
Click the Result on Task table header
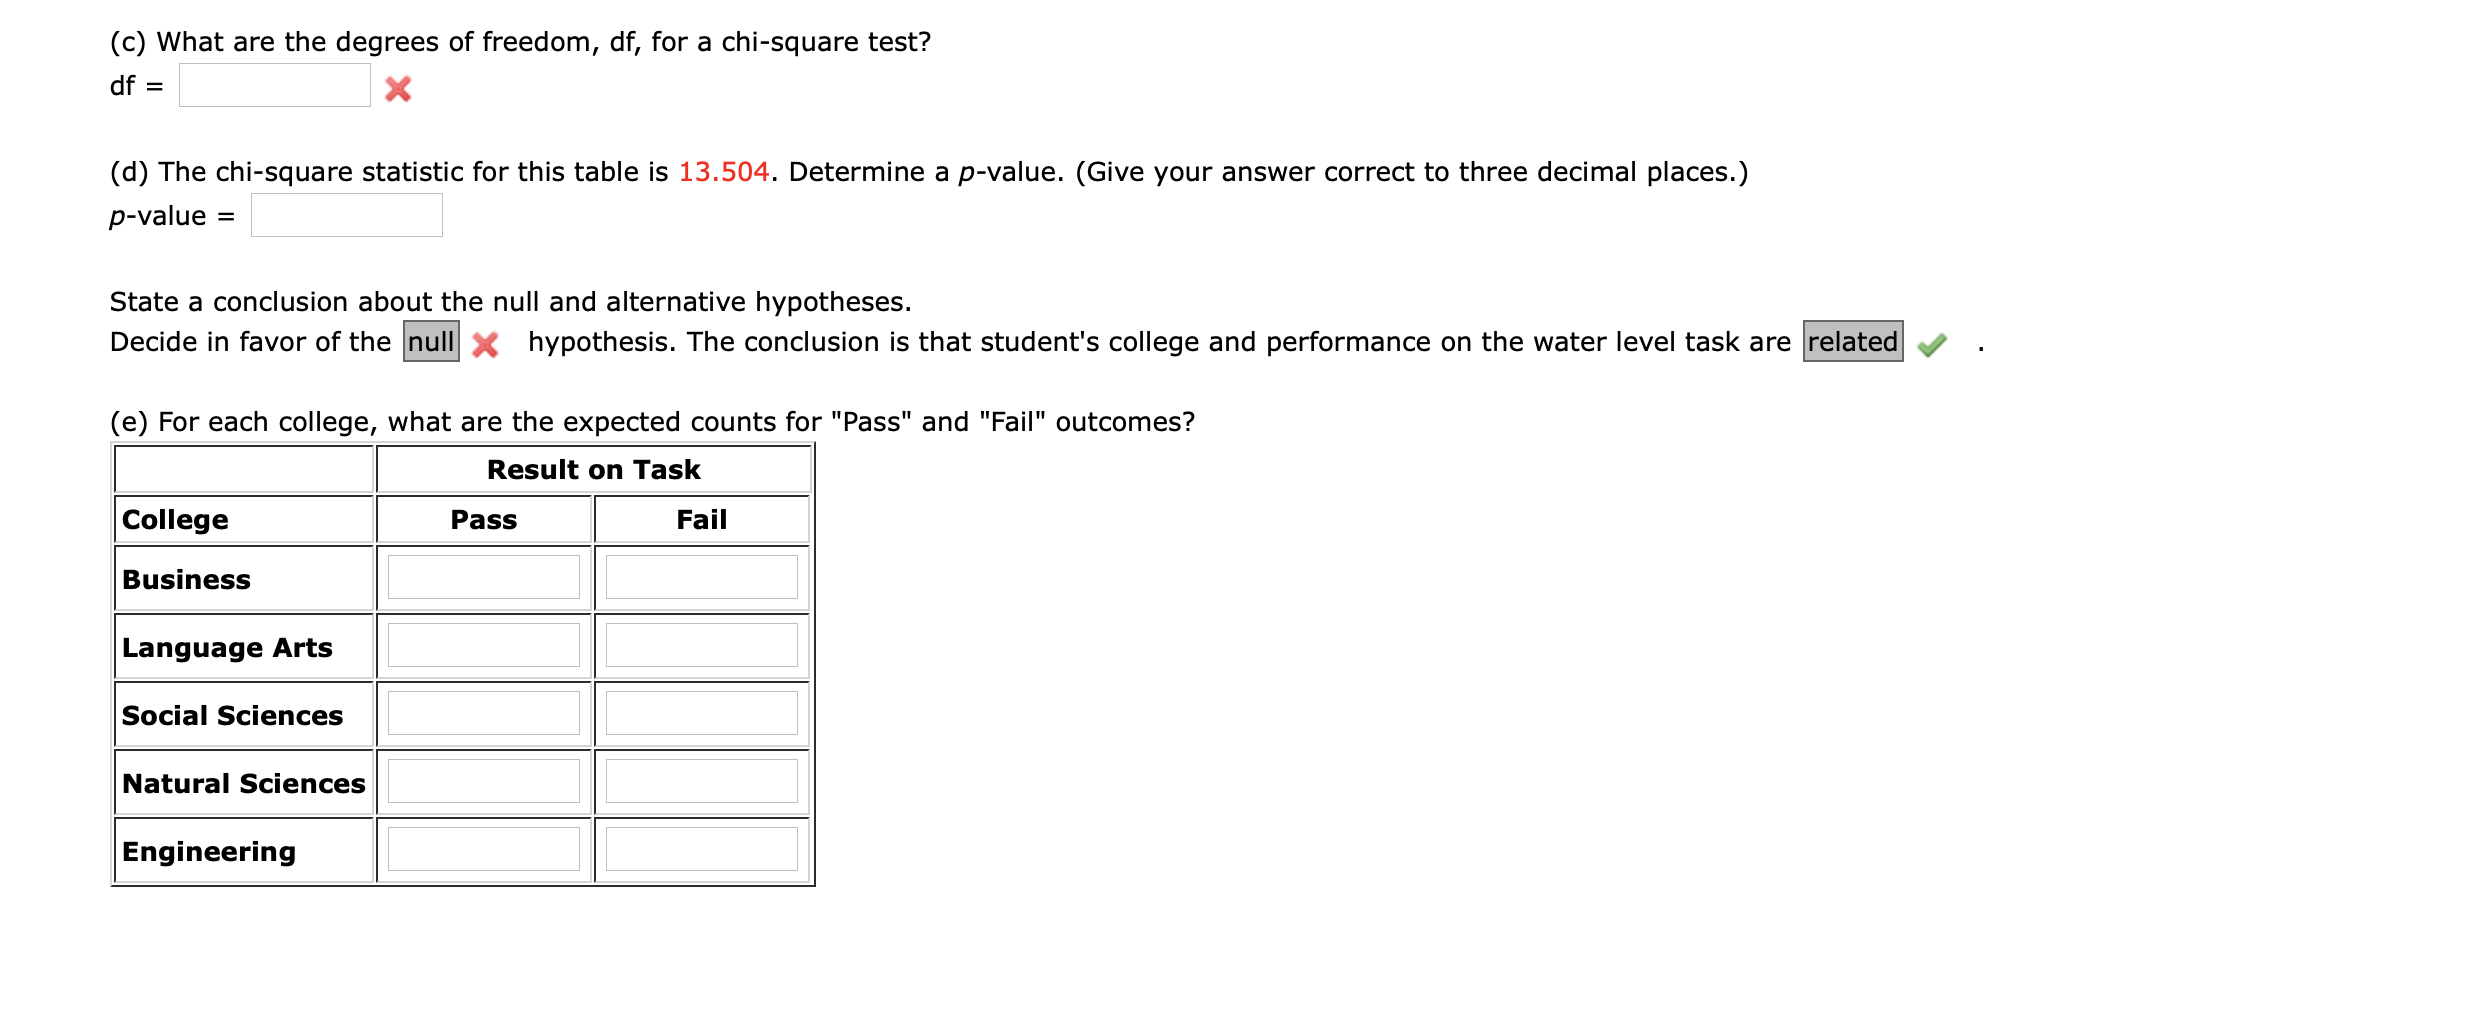593,468
